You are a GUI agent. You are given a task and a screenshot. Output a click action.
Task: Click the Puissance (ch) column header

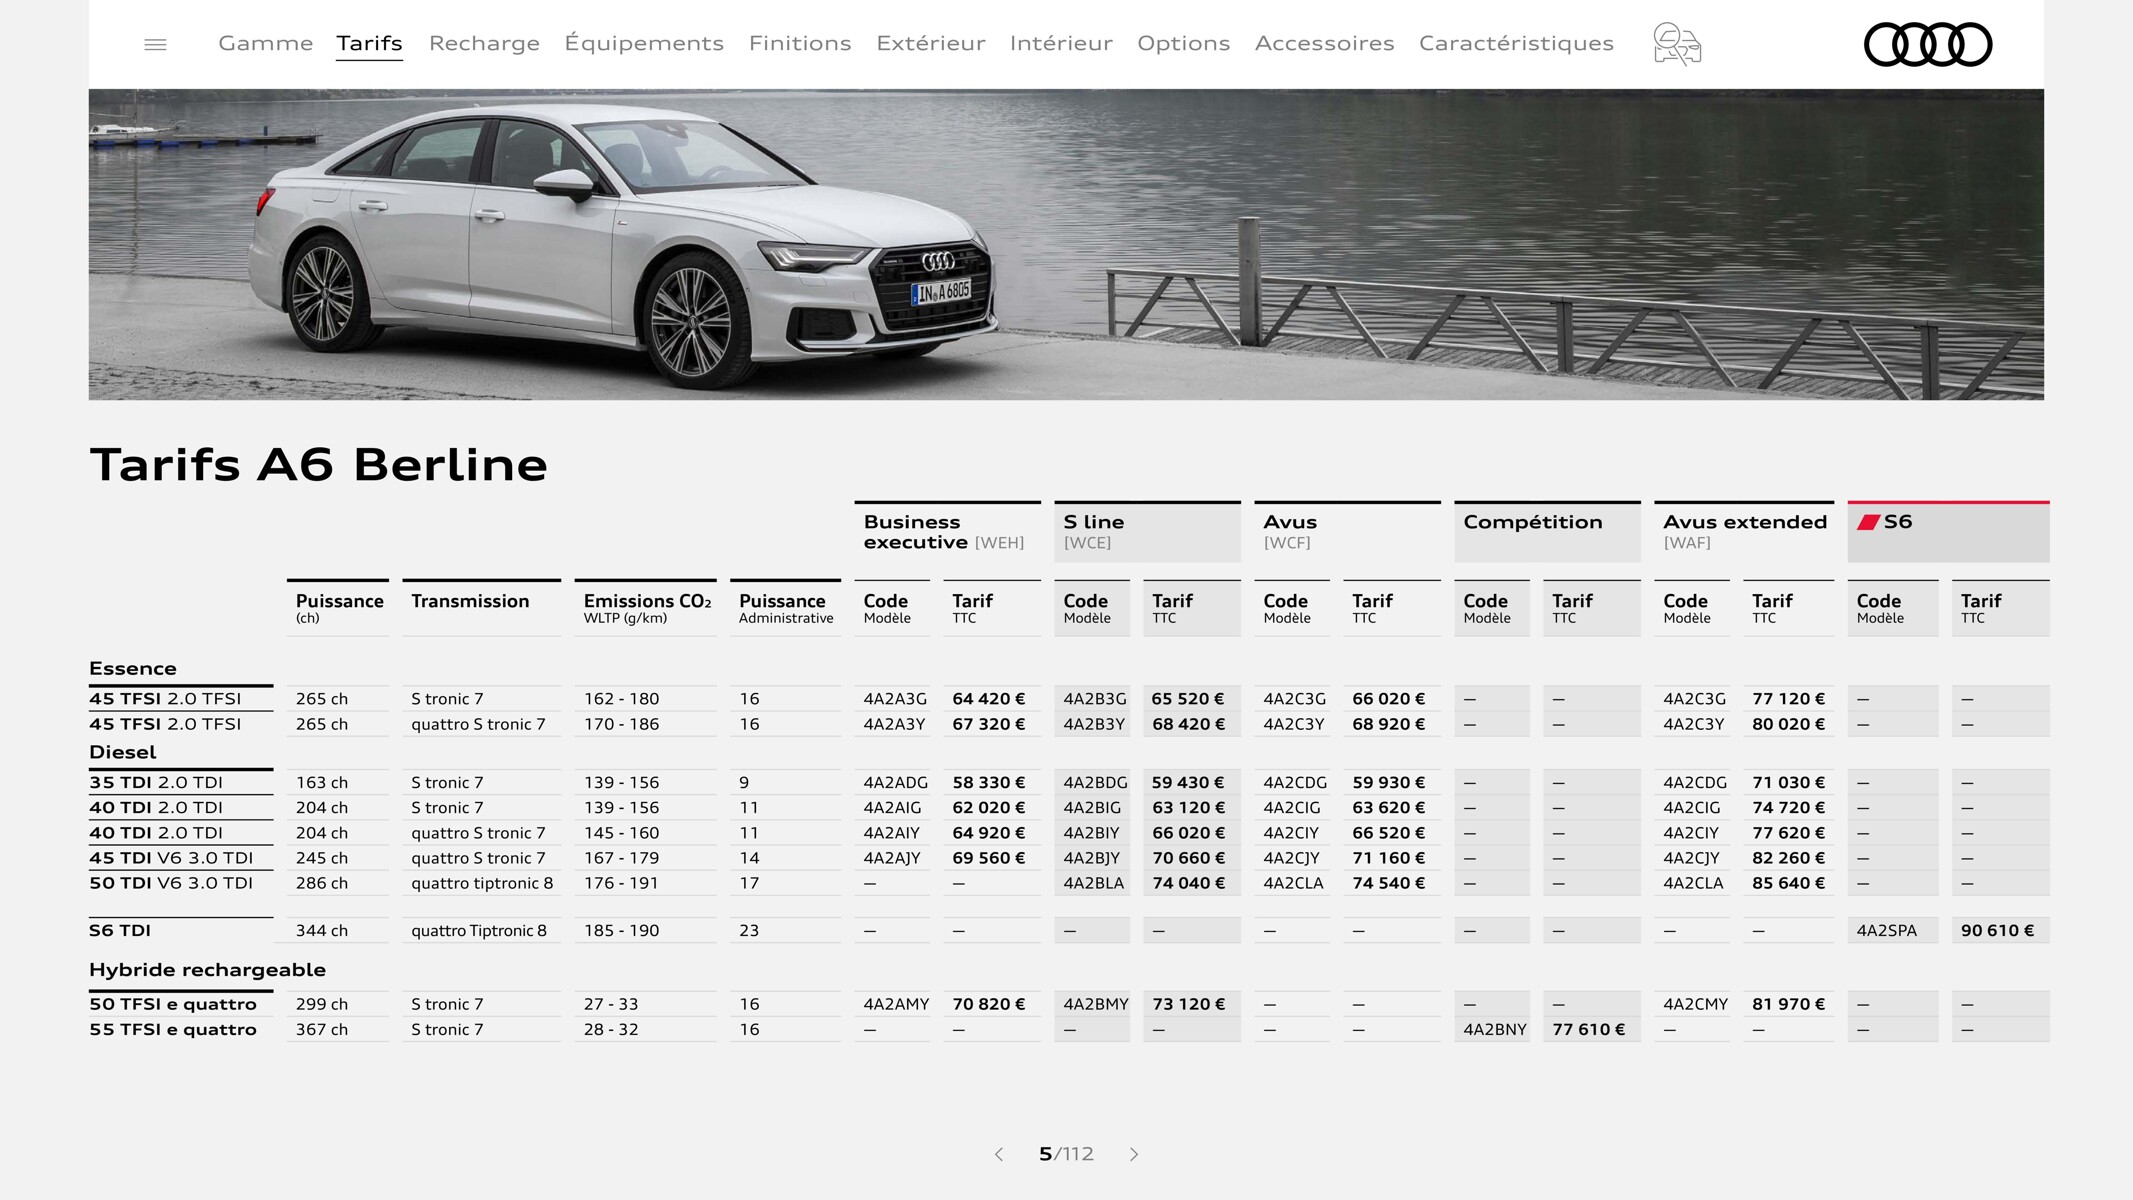(x=339, y=608)
